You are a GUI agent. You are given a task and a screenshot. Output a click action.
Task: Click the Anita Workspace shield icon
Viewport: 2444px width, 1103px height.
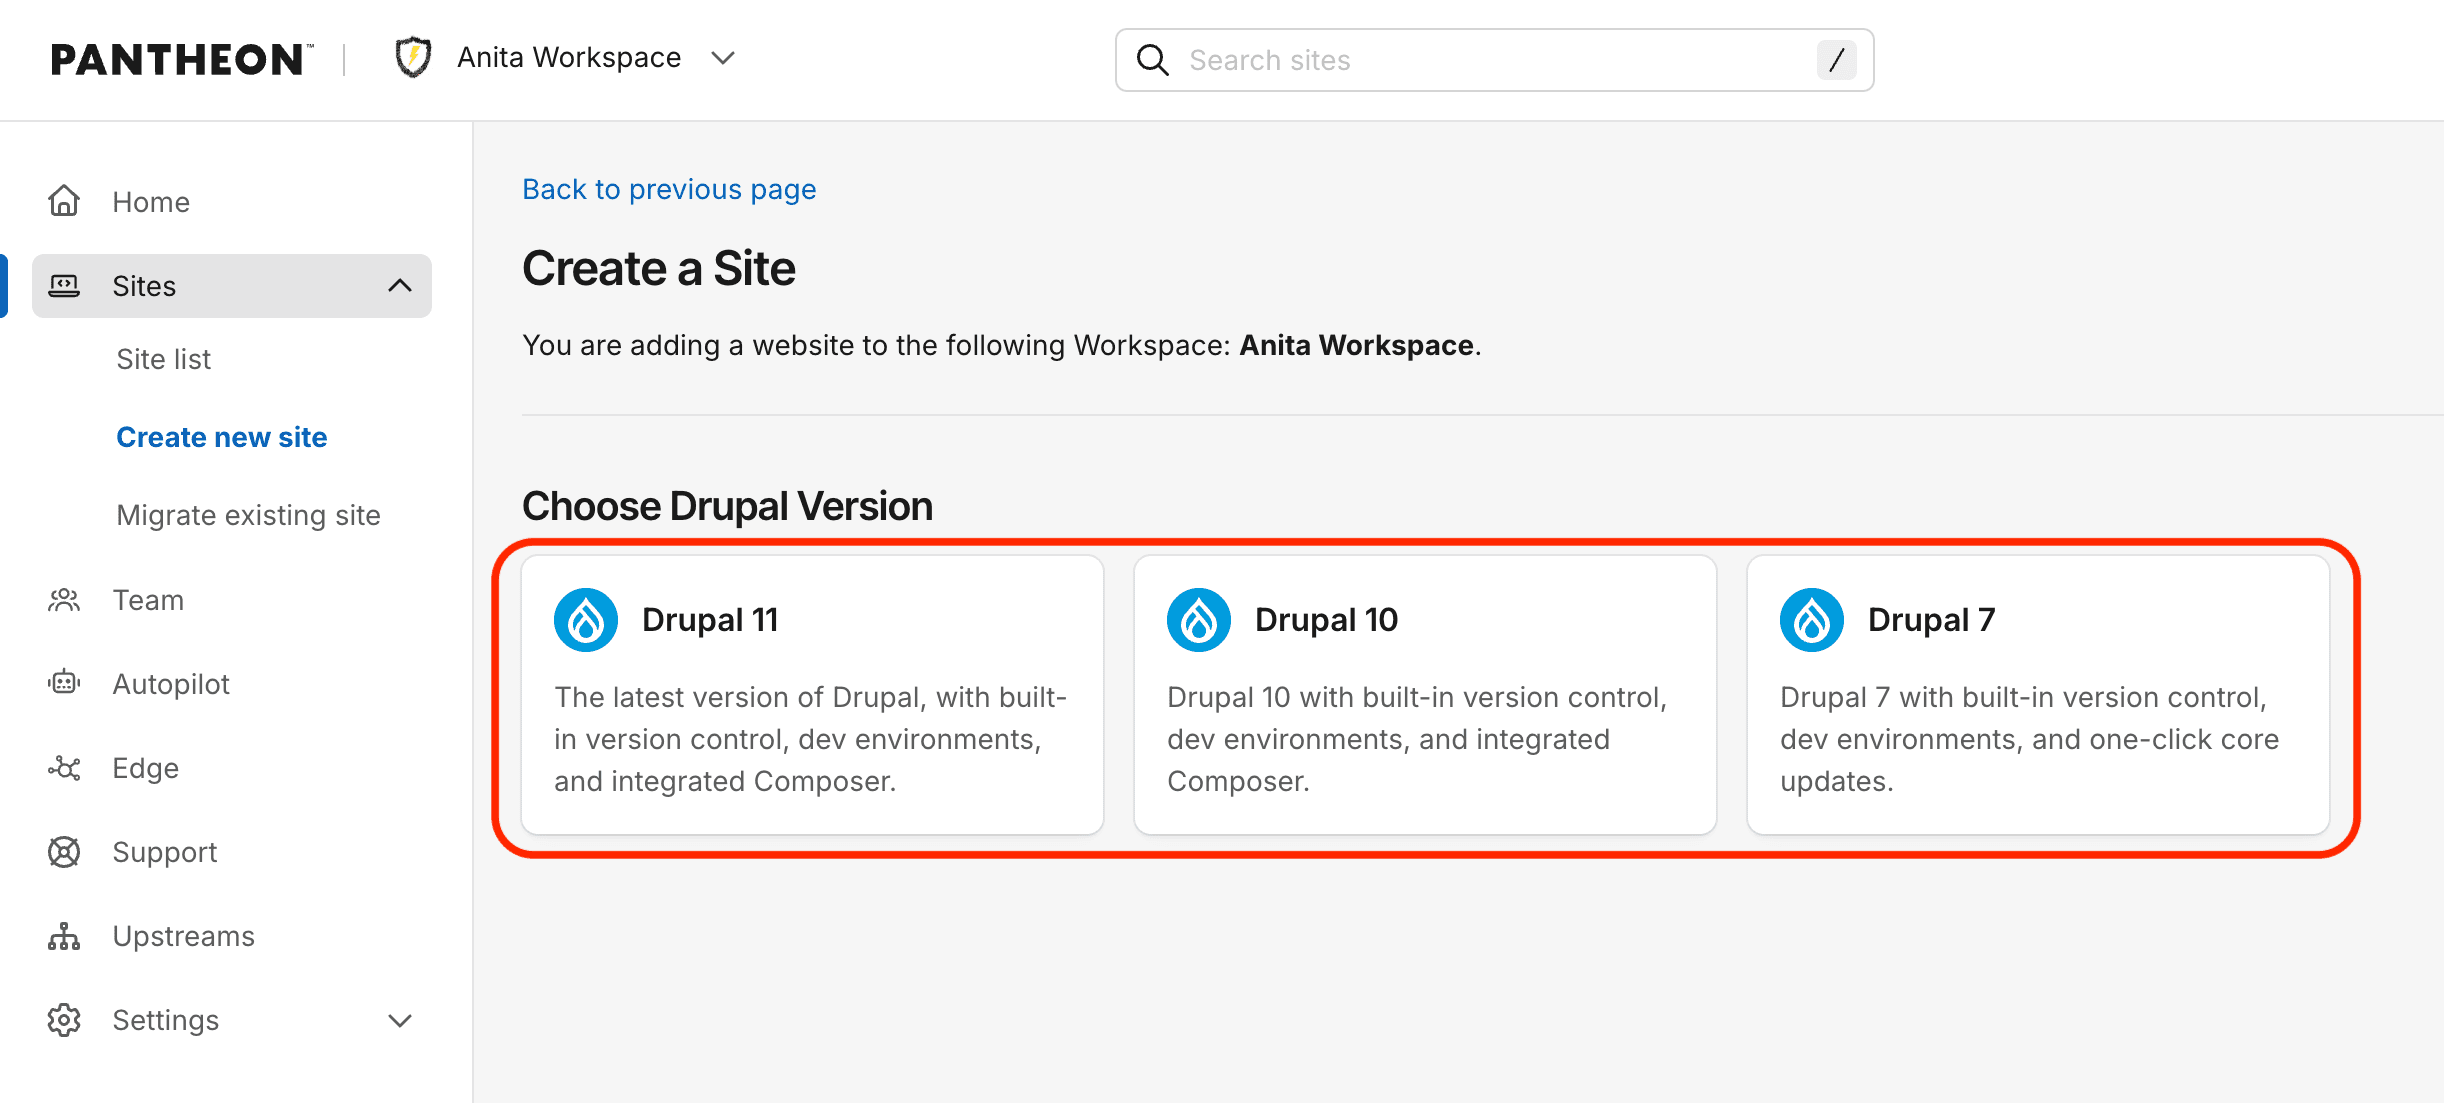coord(413,58)
